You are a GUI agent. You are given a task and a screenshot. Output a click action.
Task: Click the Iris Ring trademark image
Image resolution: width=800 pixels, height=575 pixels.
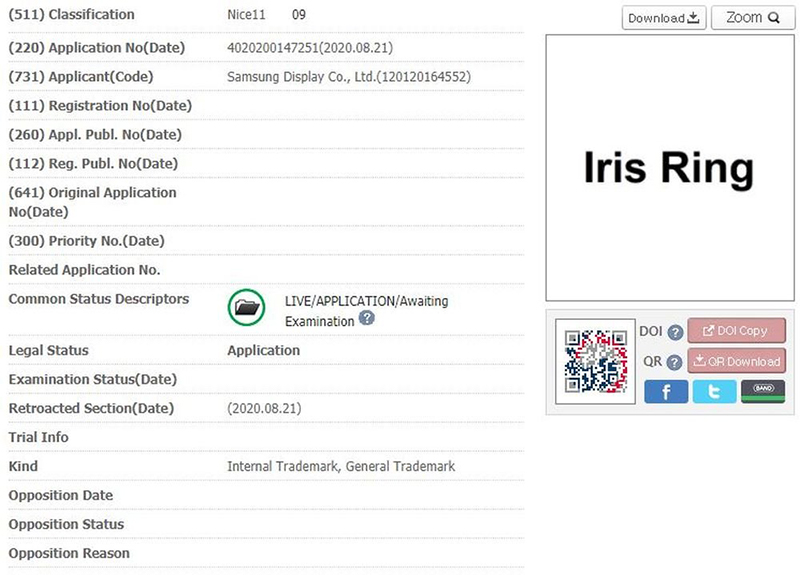[x=667, y=168]
